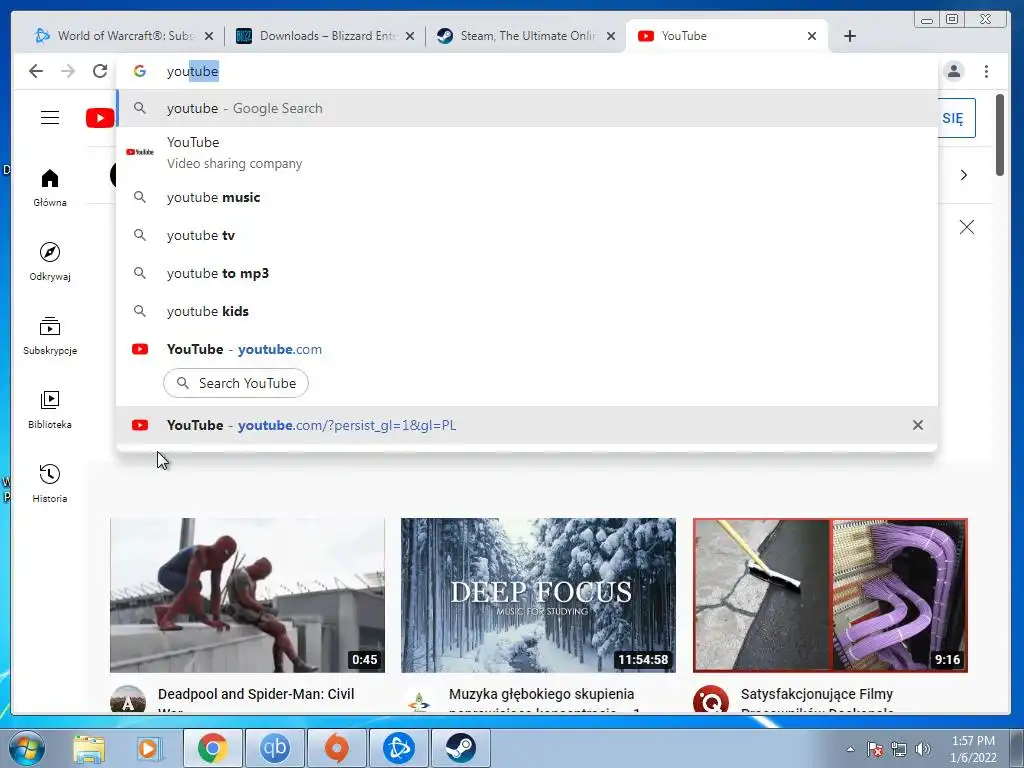Click Chrome icon in taskbar
The image size is (1024, 768).
click(x=212, y=748)
